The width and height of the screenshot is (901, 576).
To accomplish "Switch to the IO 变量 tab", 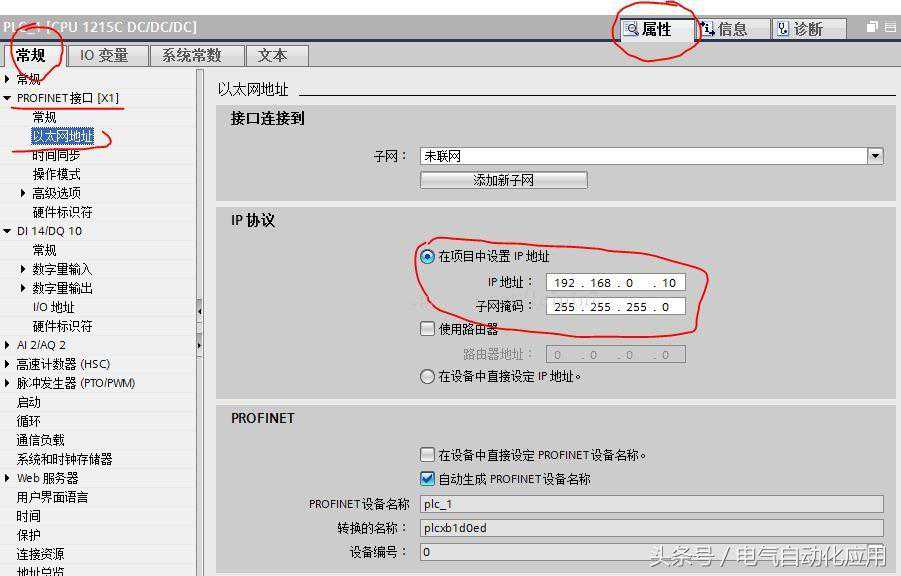I will pos(106,55).
